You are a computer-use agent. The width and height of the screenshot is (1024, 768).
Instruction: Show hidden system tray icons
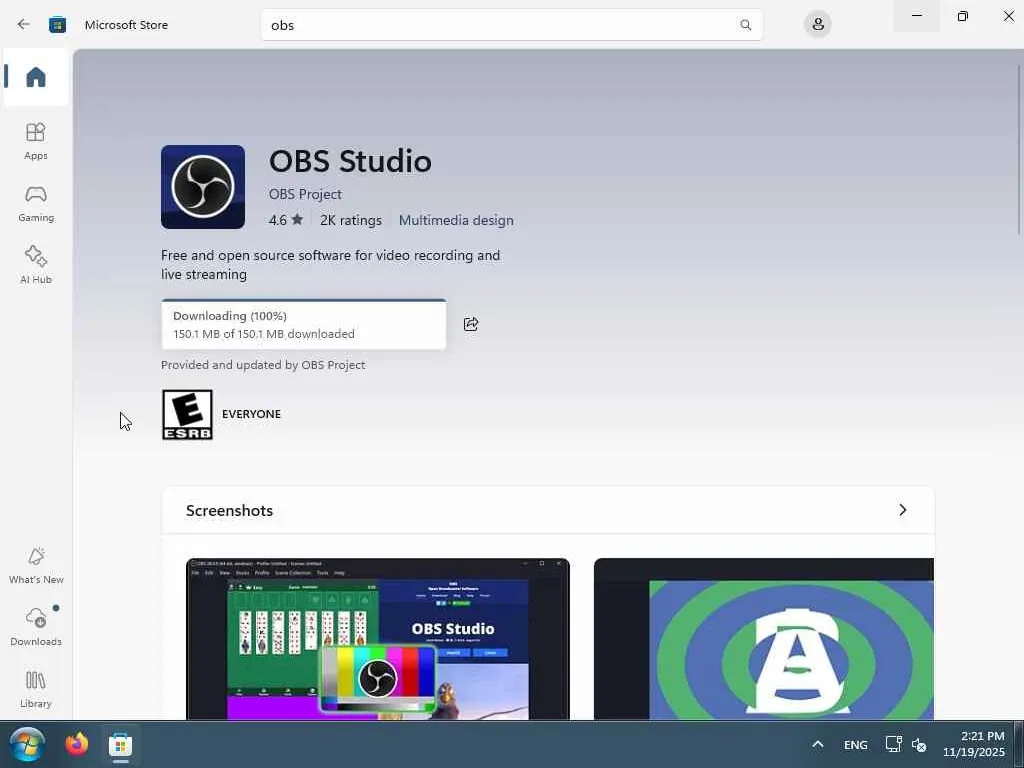818,744
